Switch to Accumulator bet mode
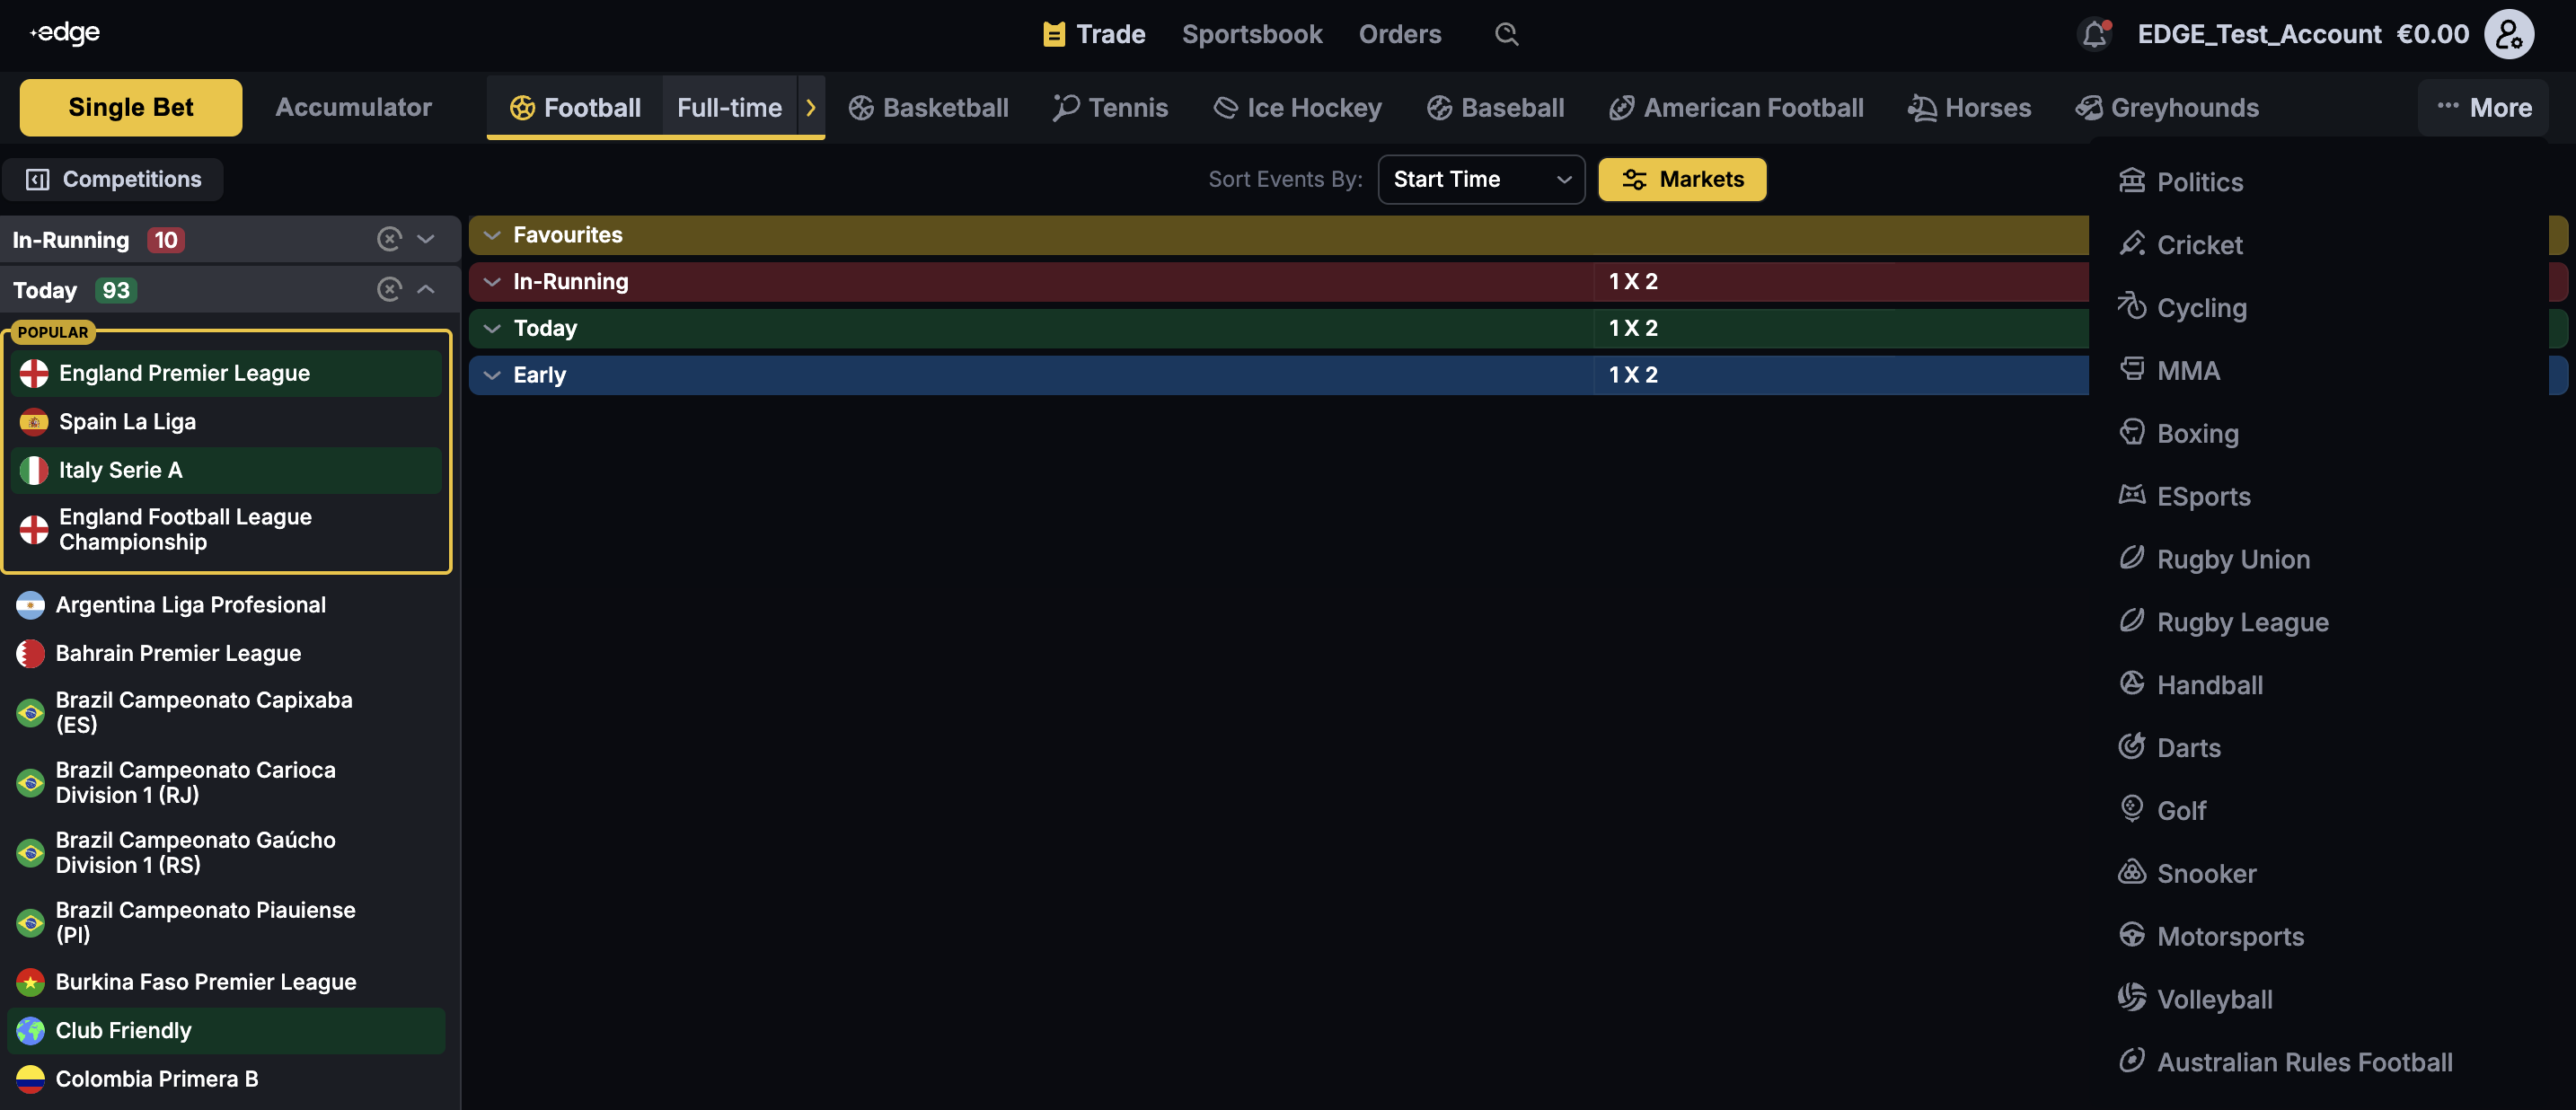Image resolution: width=2576 pixels, height=1110 pixels. tap(353, 107)
